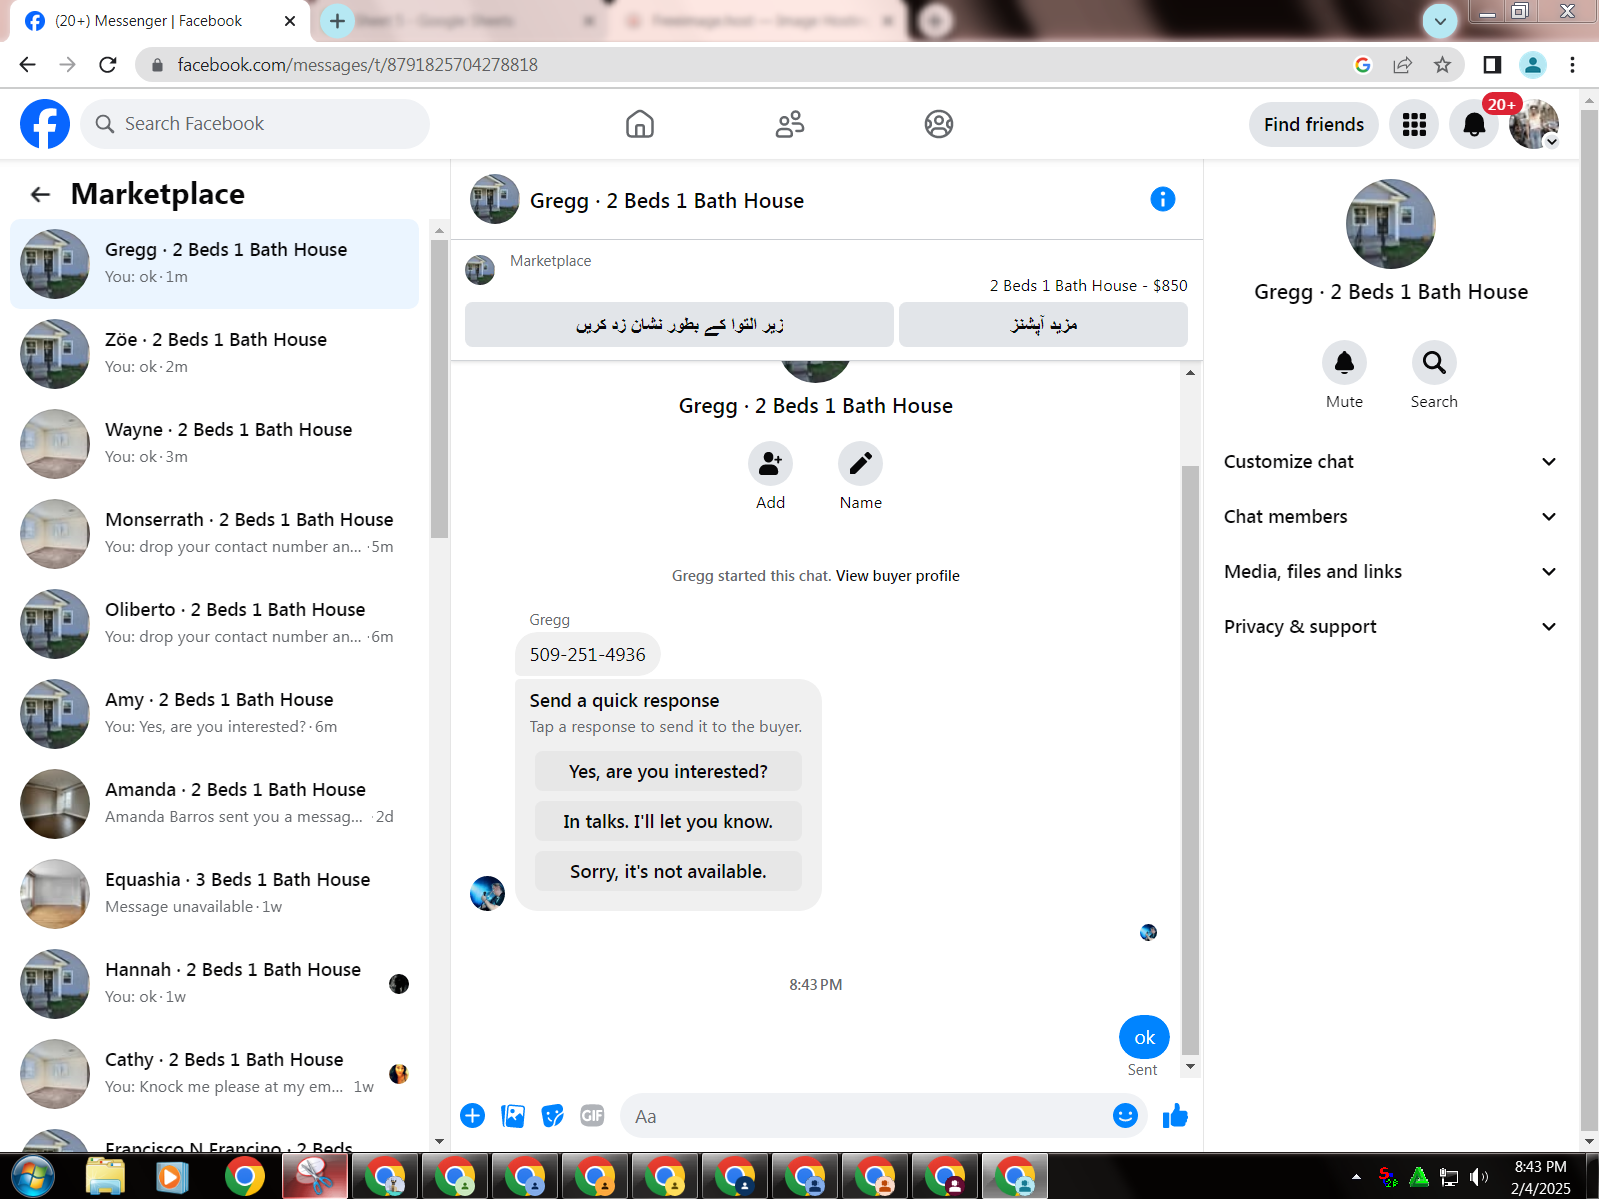Open Monserrath conversation
The height and width of the screenshot is (1199, 1599).
coord(215,534)
